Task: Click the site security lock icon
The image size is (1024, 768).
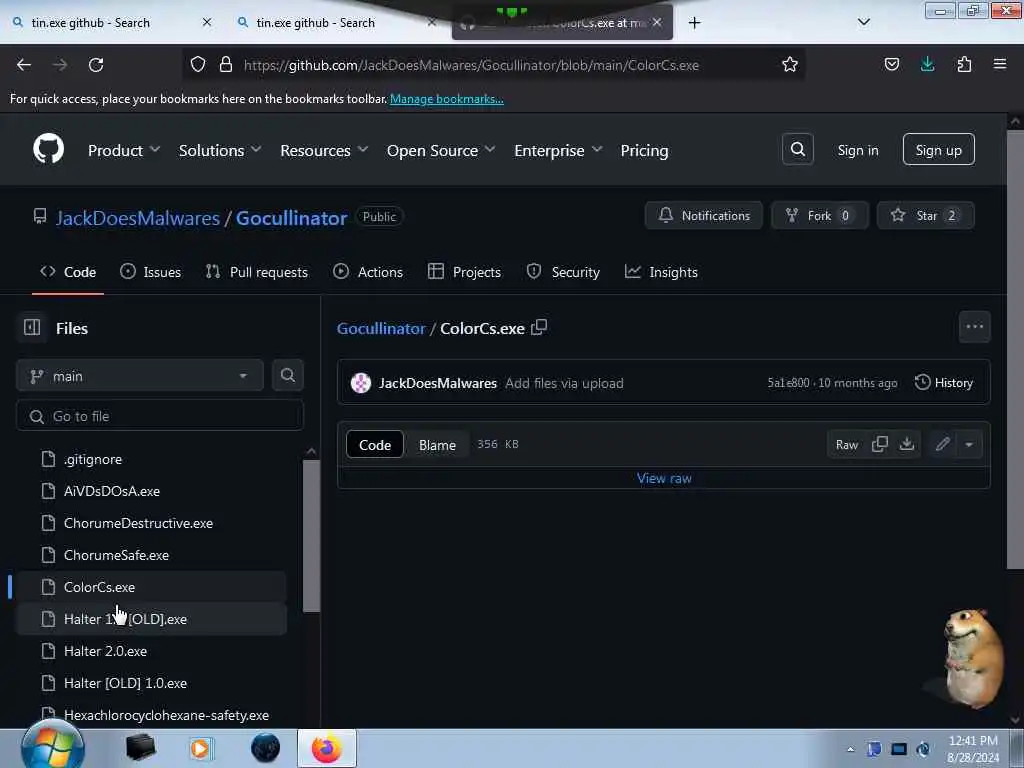Action: 226,64
